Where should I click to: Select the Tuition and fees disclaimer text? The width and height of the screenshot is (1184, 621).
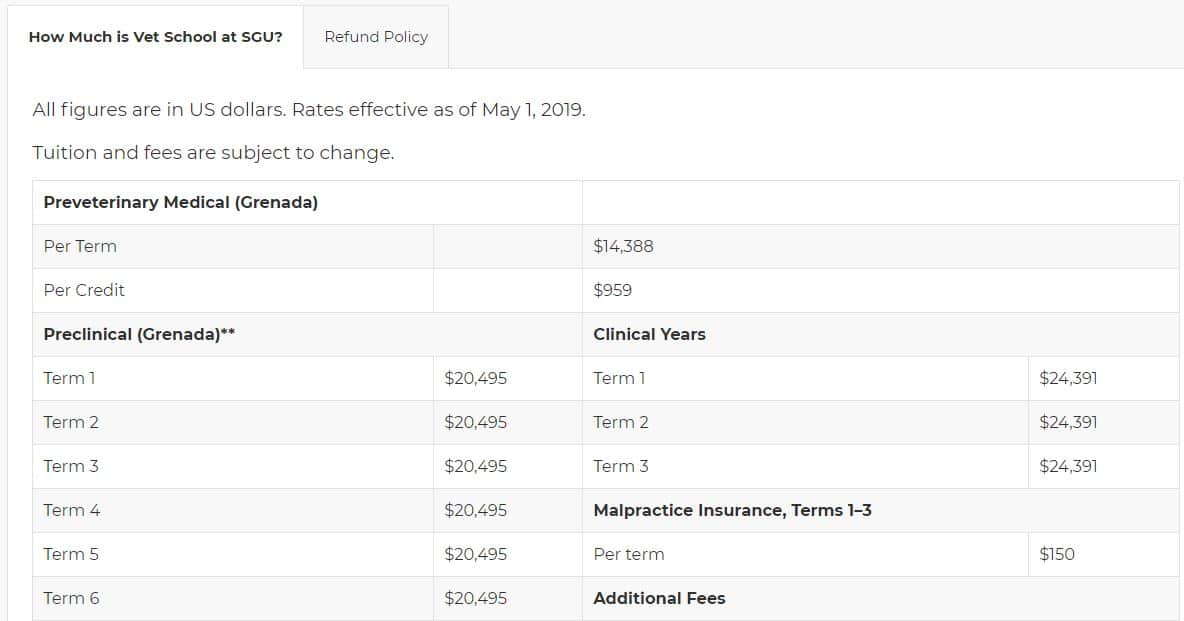pos(211,153)
